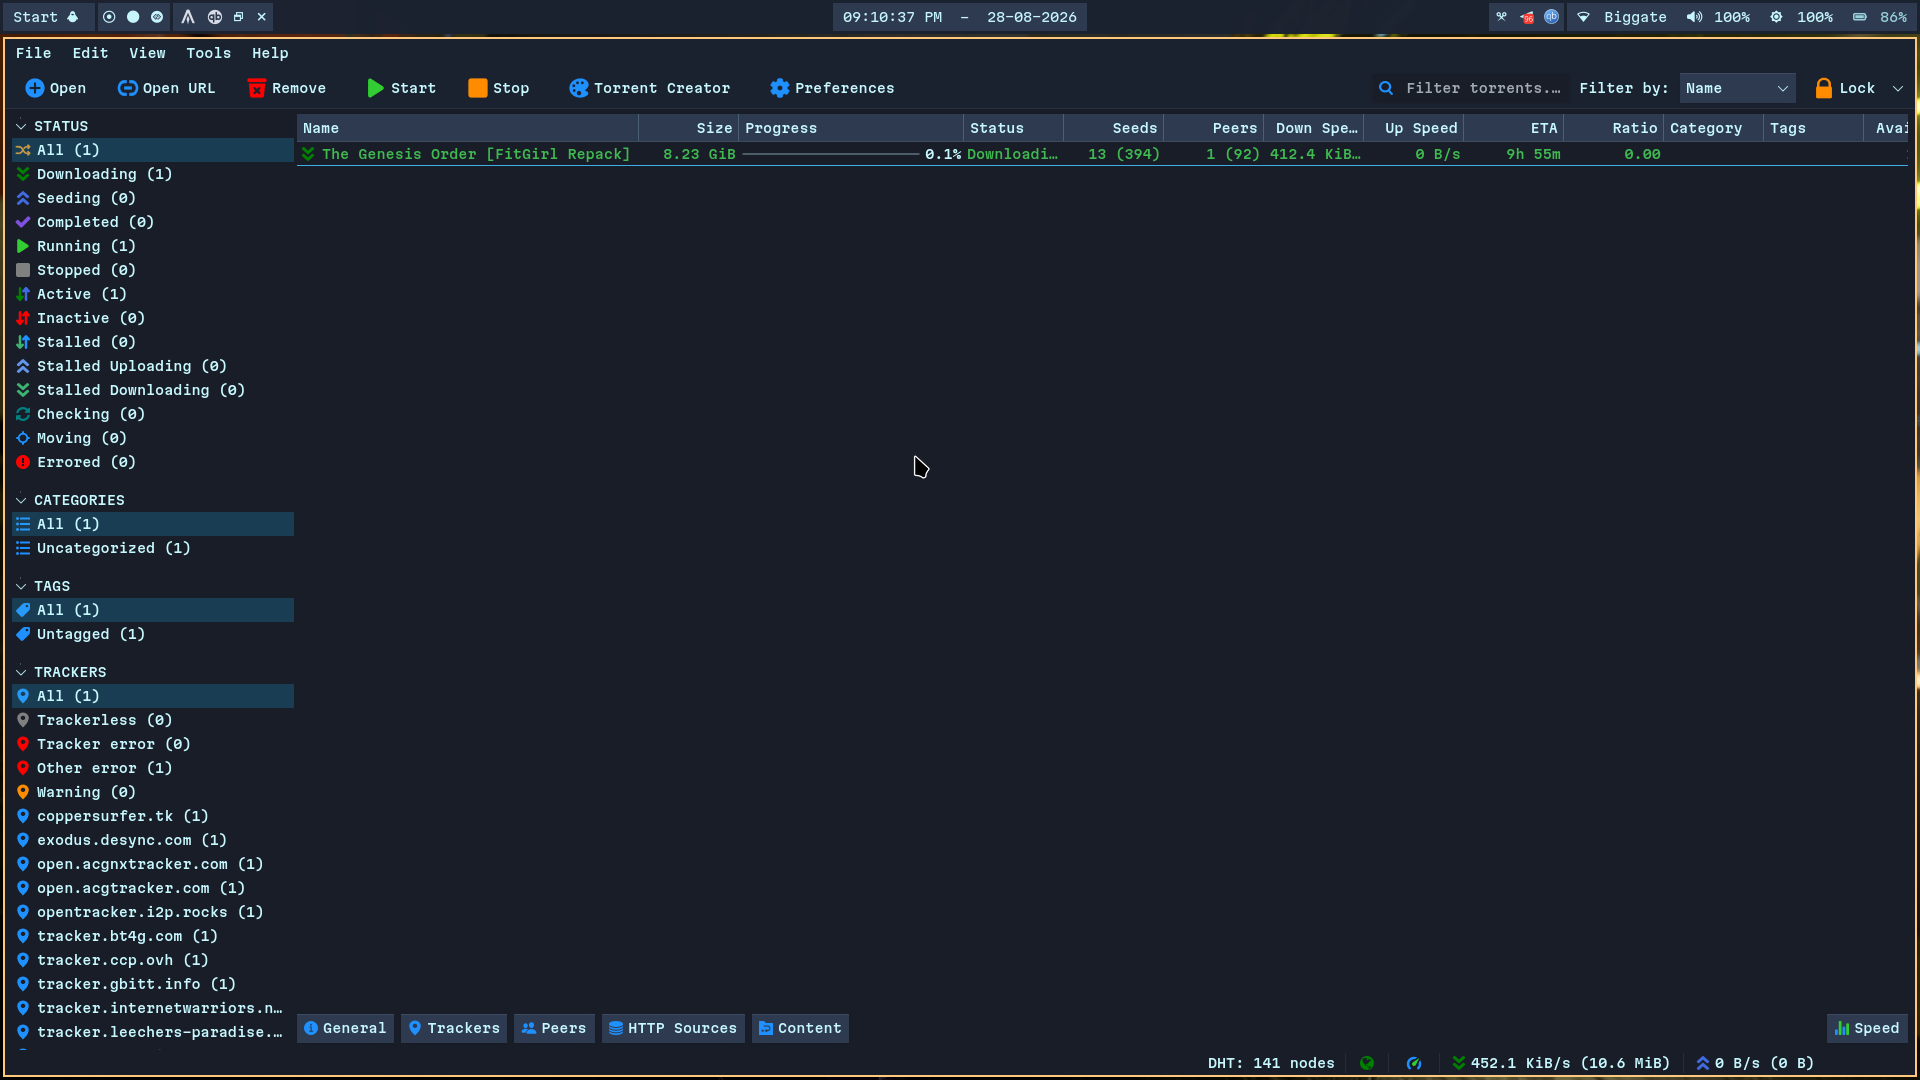
Task: Select the Active (1) status filter
Action: 153,294
